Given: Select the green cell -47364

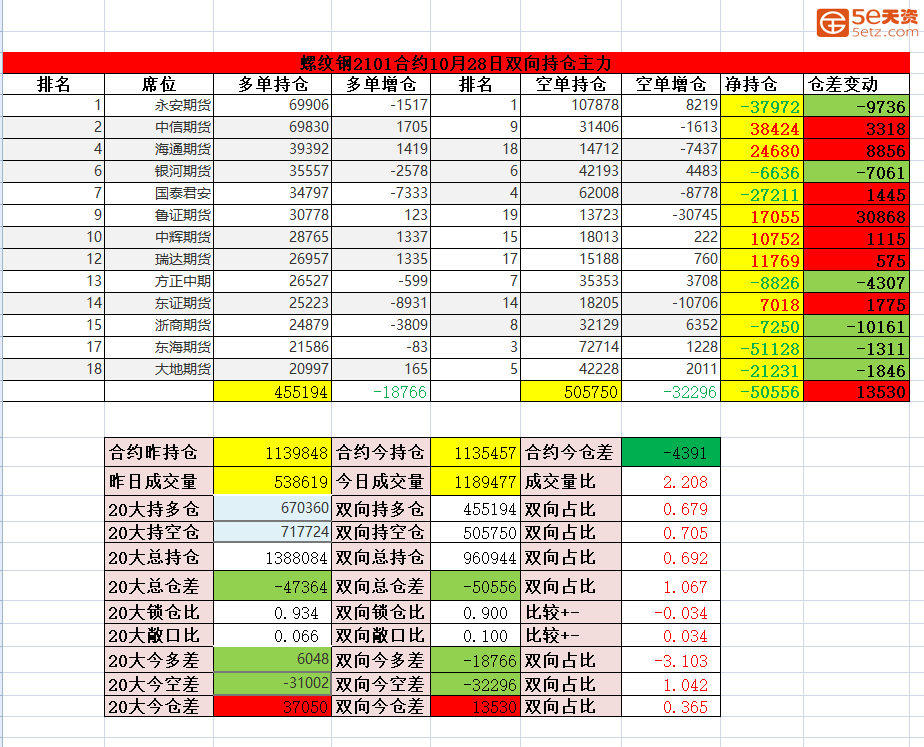Looking at the screenshot, I should tap(273, 586).
